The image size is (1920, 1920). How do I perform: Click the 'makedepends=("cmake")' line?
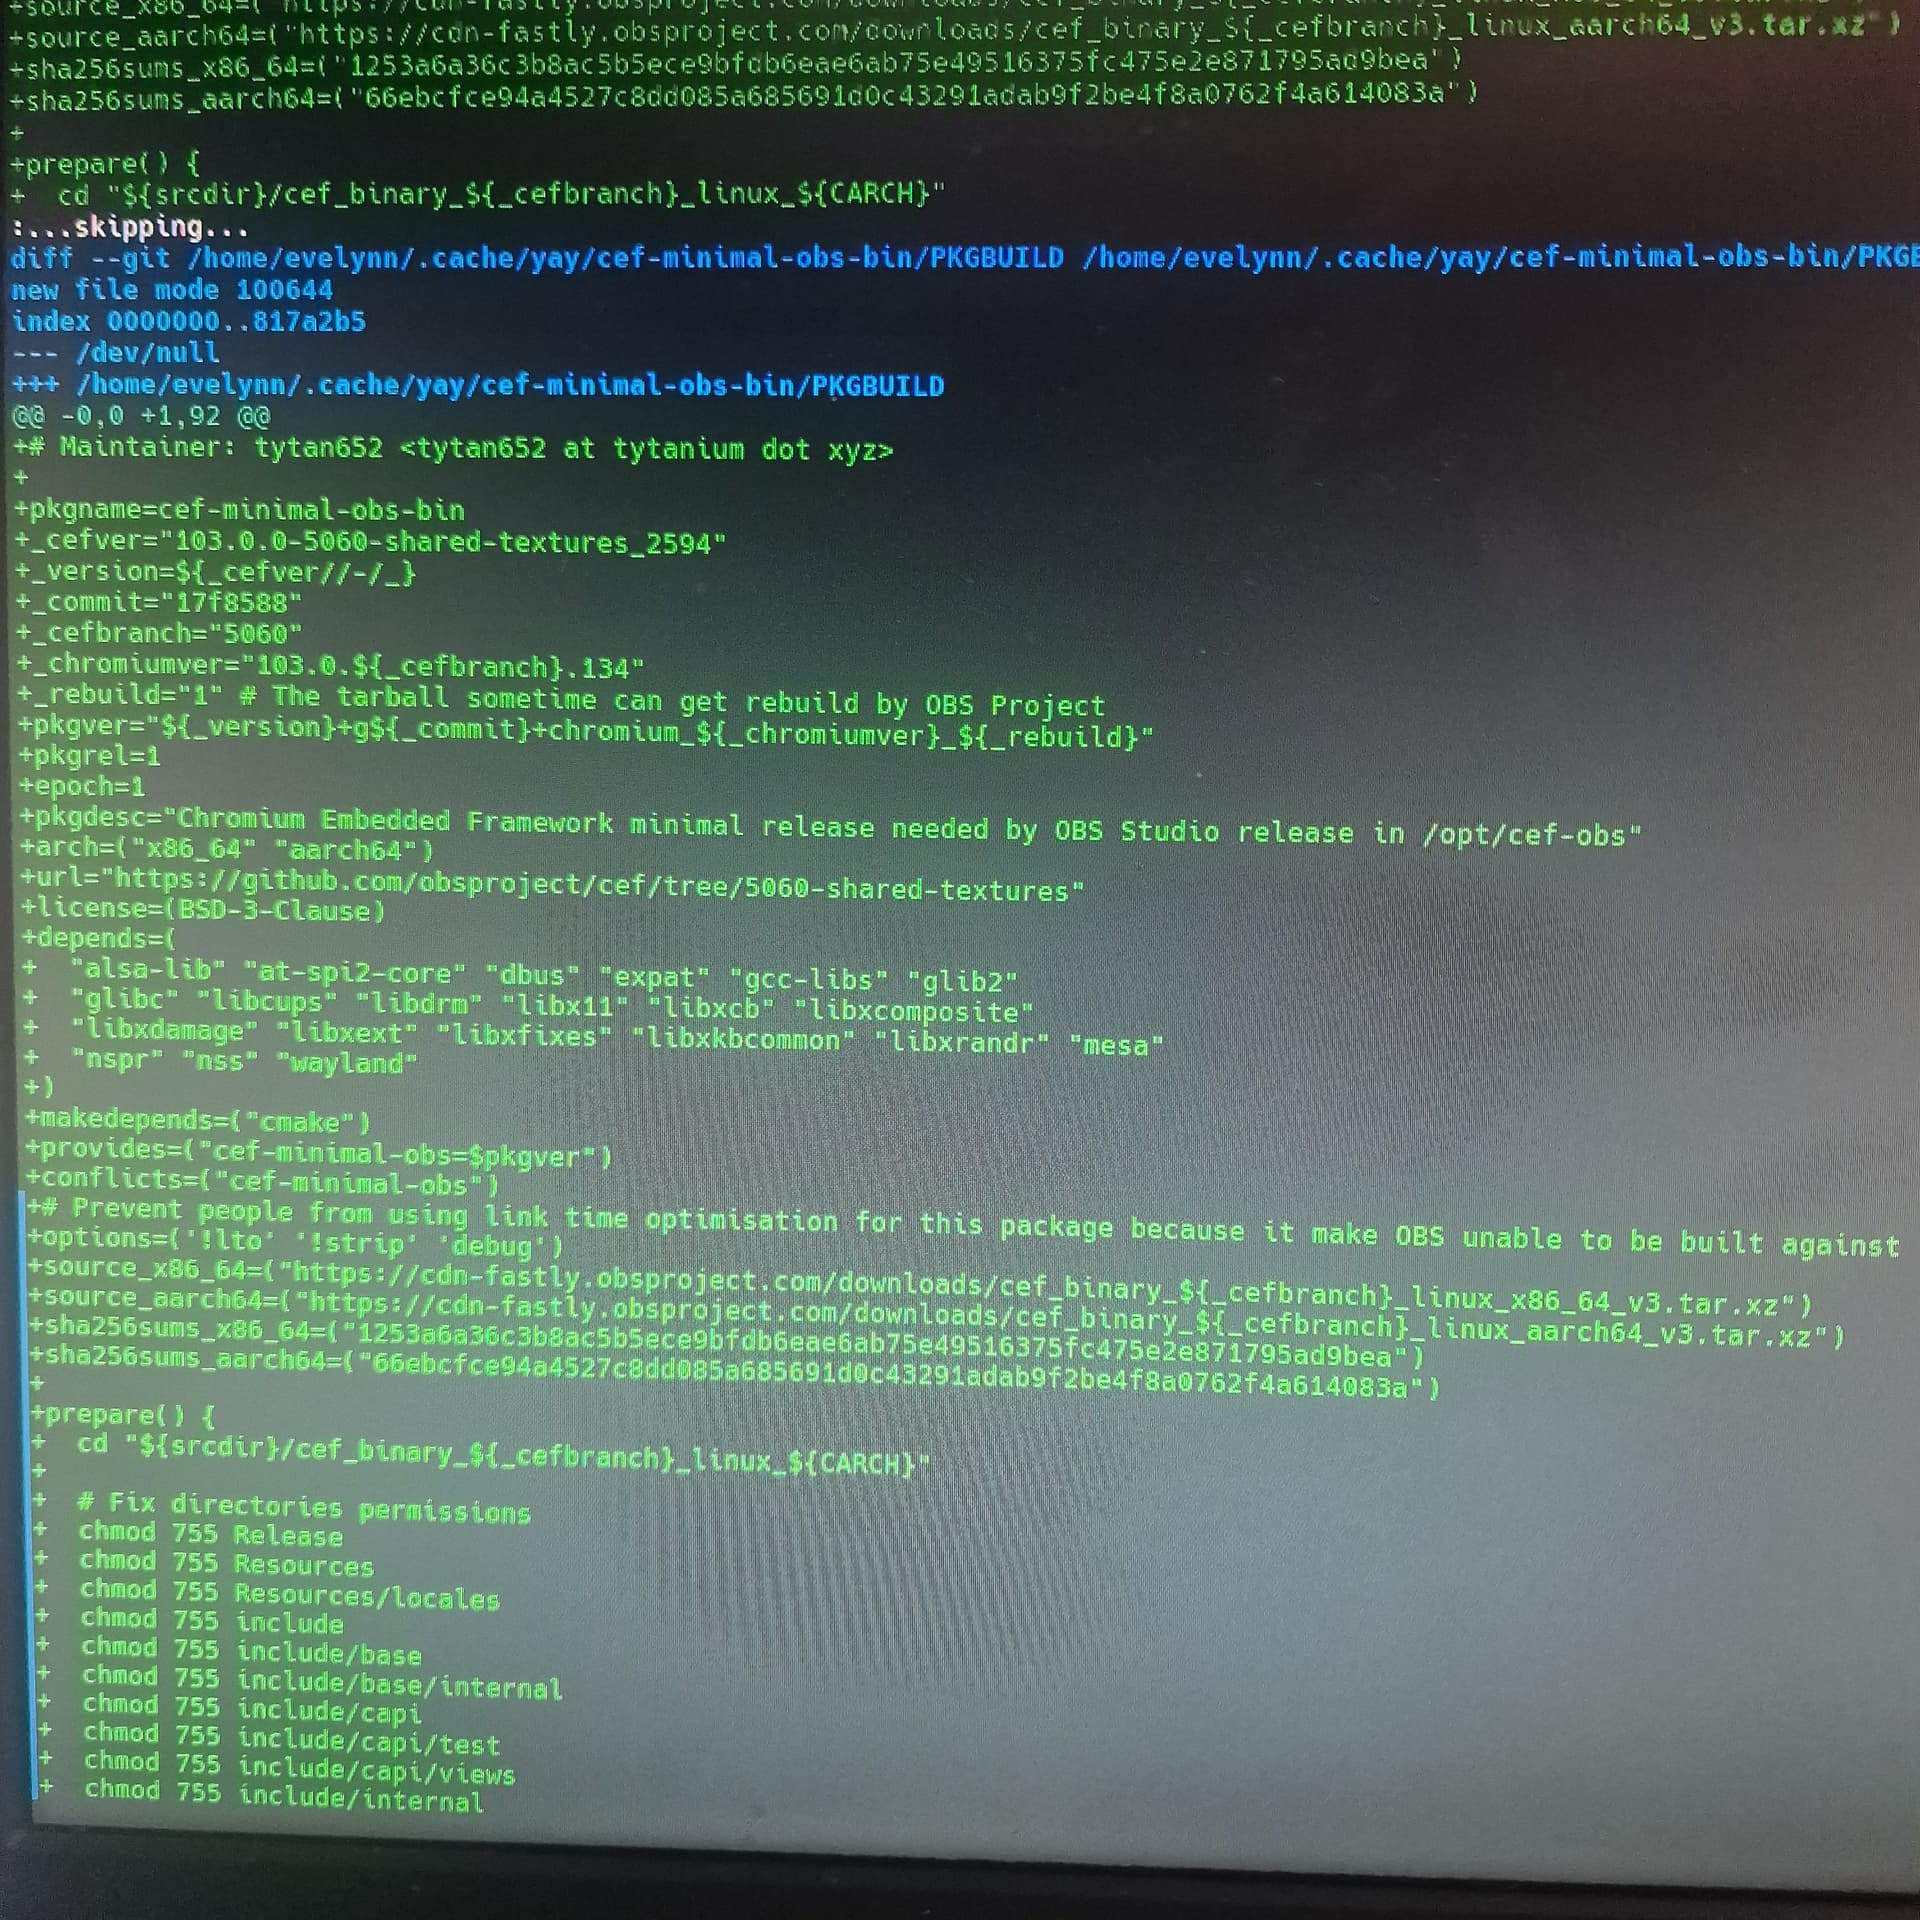tap(198, 1121)
